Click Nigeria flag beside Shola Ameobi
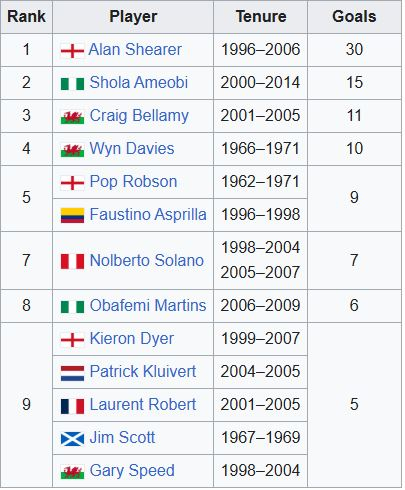 (72, 84)
